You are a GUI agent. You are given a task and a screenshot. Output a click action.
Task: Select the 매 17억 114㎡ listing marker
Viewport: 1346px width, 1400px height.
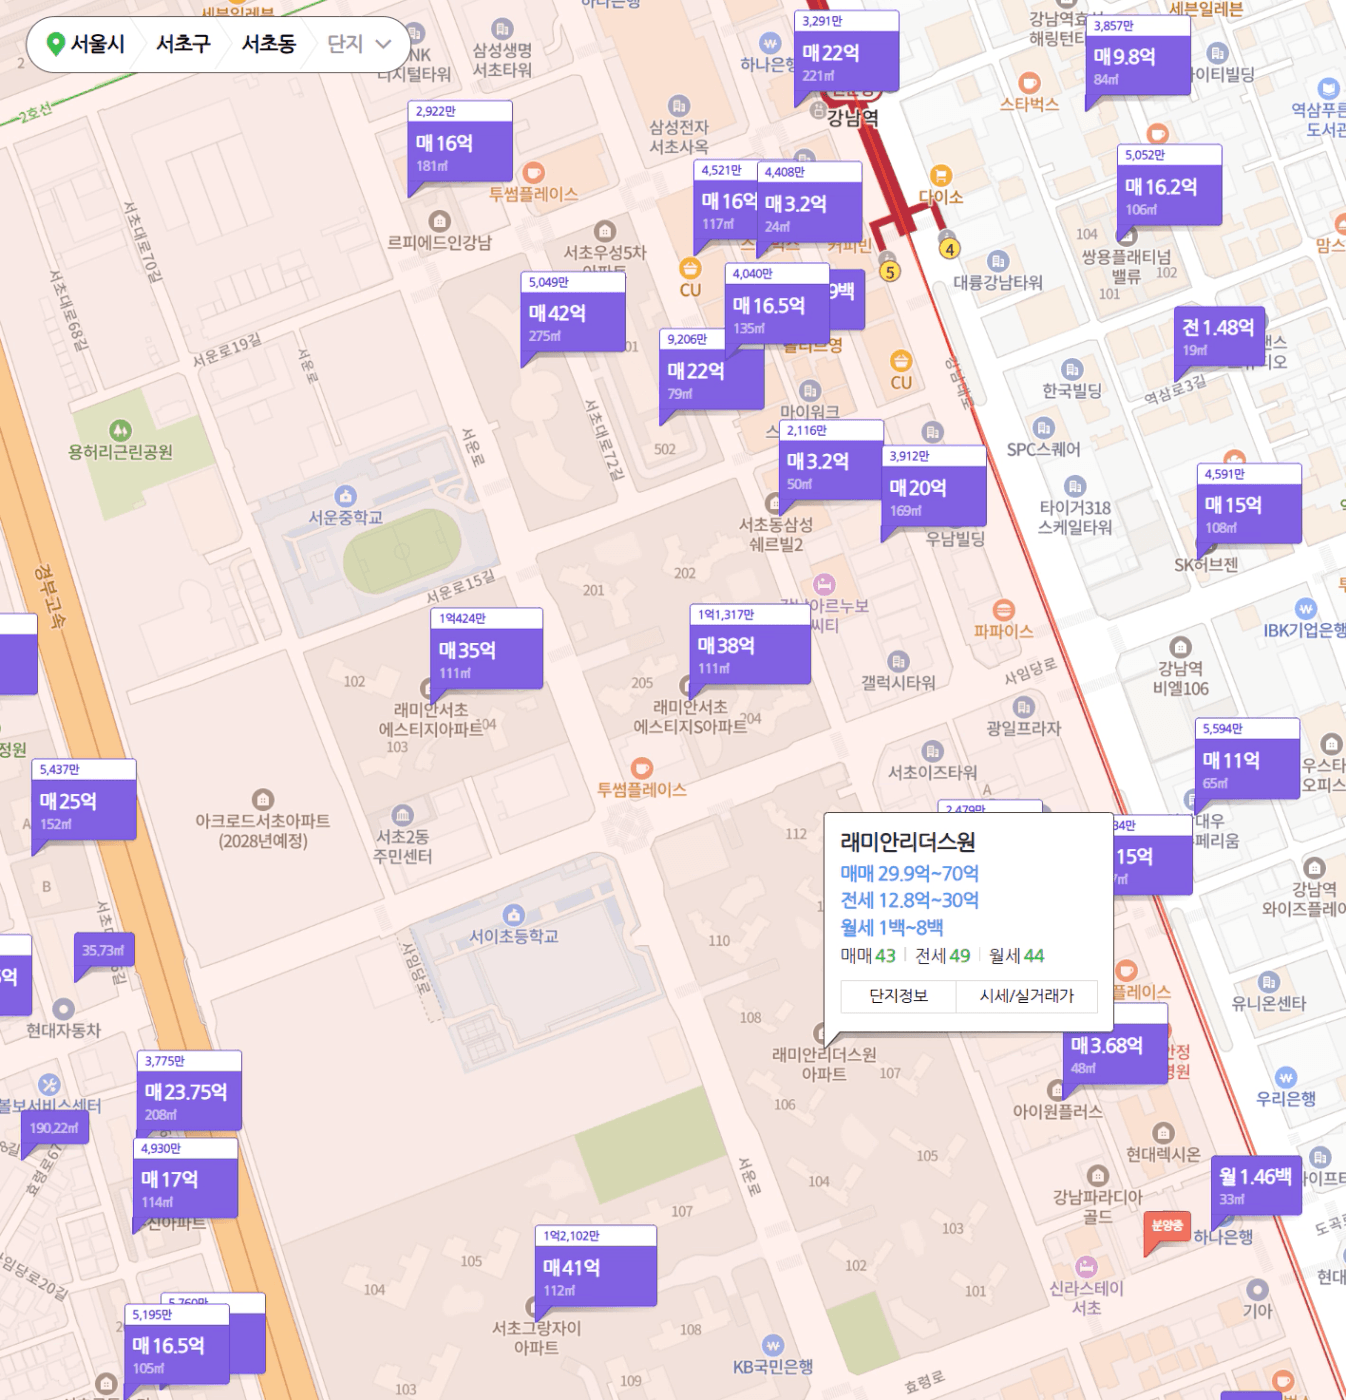point(186,1178)
